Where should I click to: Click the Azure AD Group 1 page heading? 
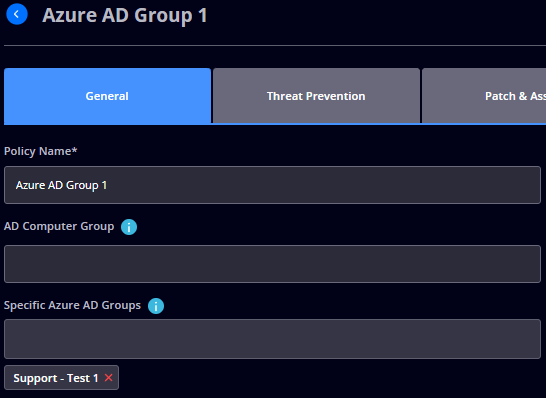(125, 15)
